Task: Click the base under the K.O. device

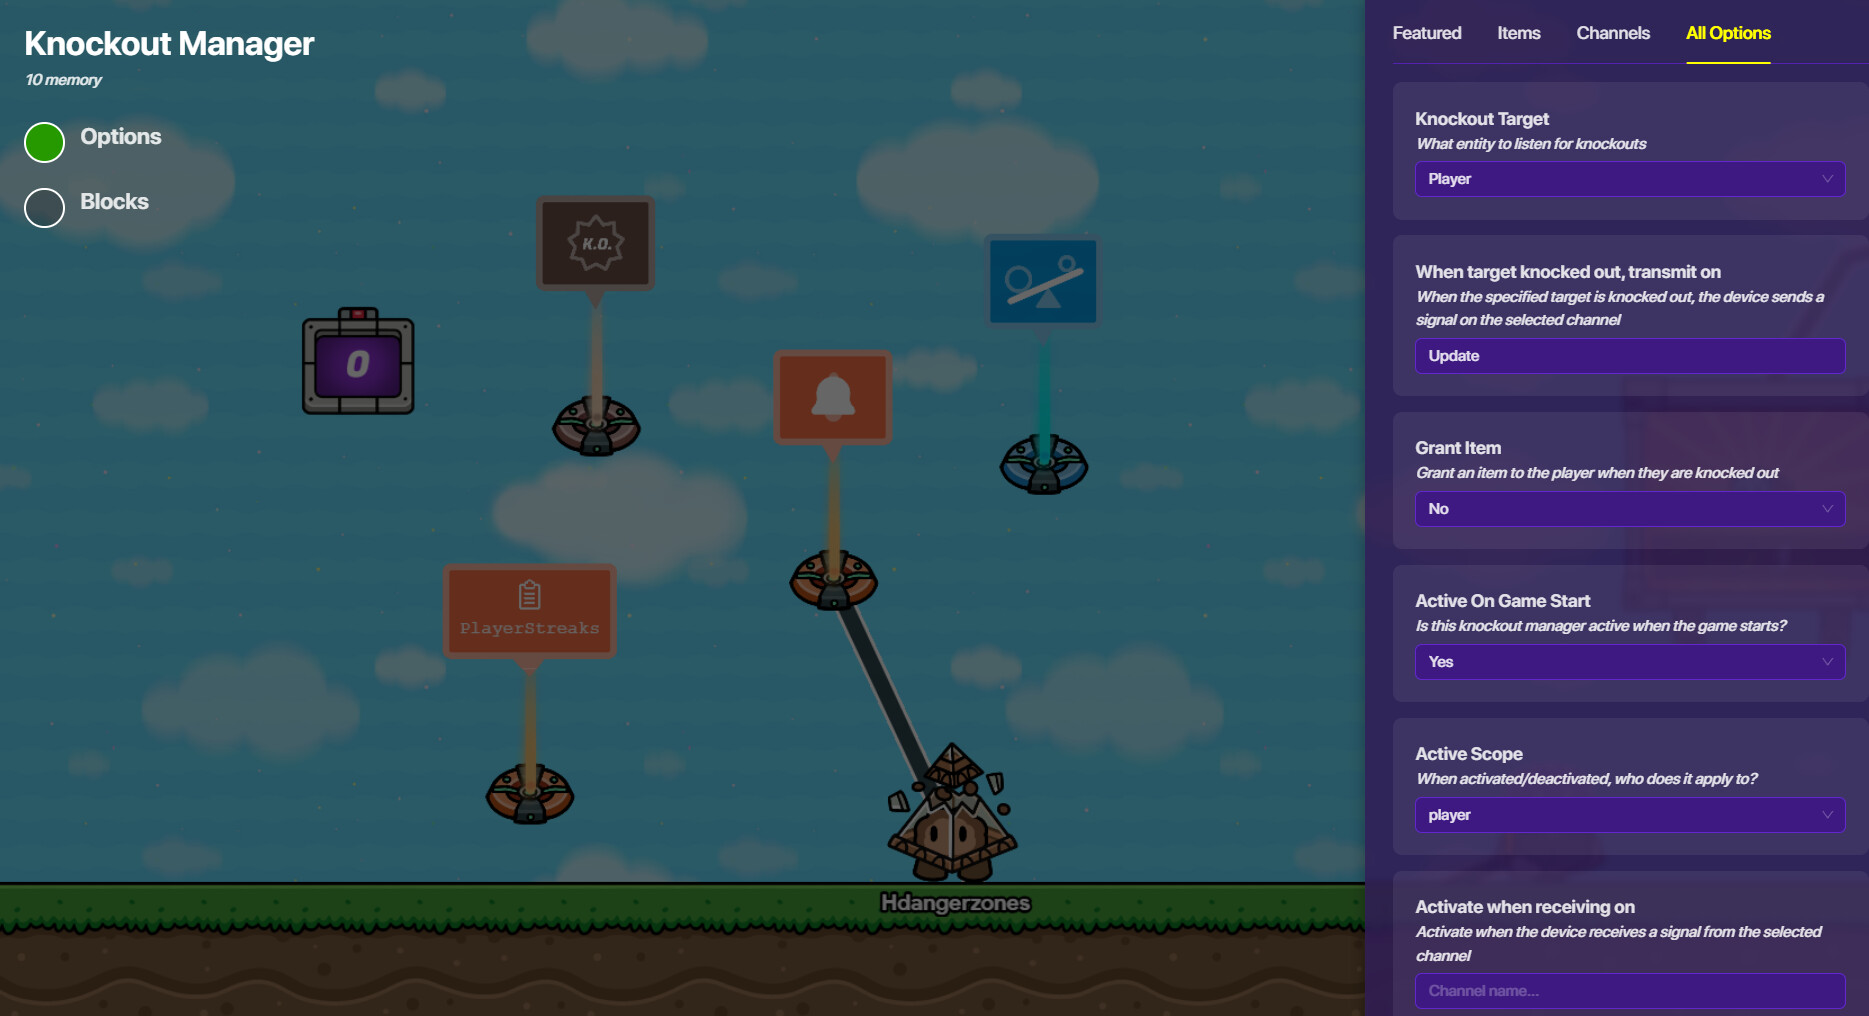Action: (596, 427)
